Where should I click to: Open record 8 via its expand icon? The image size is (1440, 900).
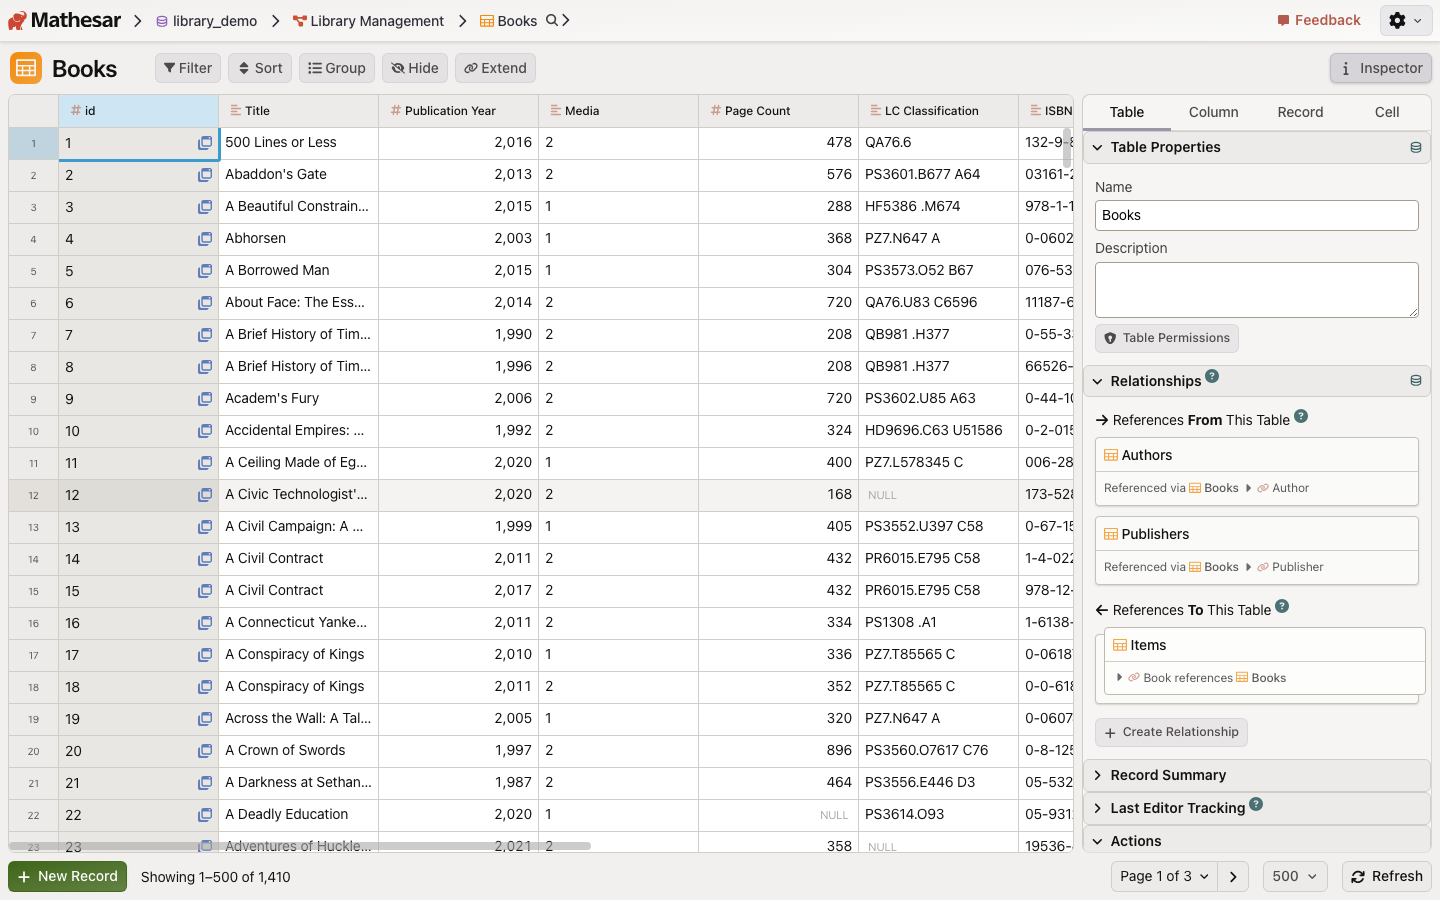point(205,367)
